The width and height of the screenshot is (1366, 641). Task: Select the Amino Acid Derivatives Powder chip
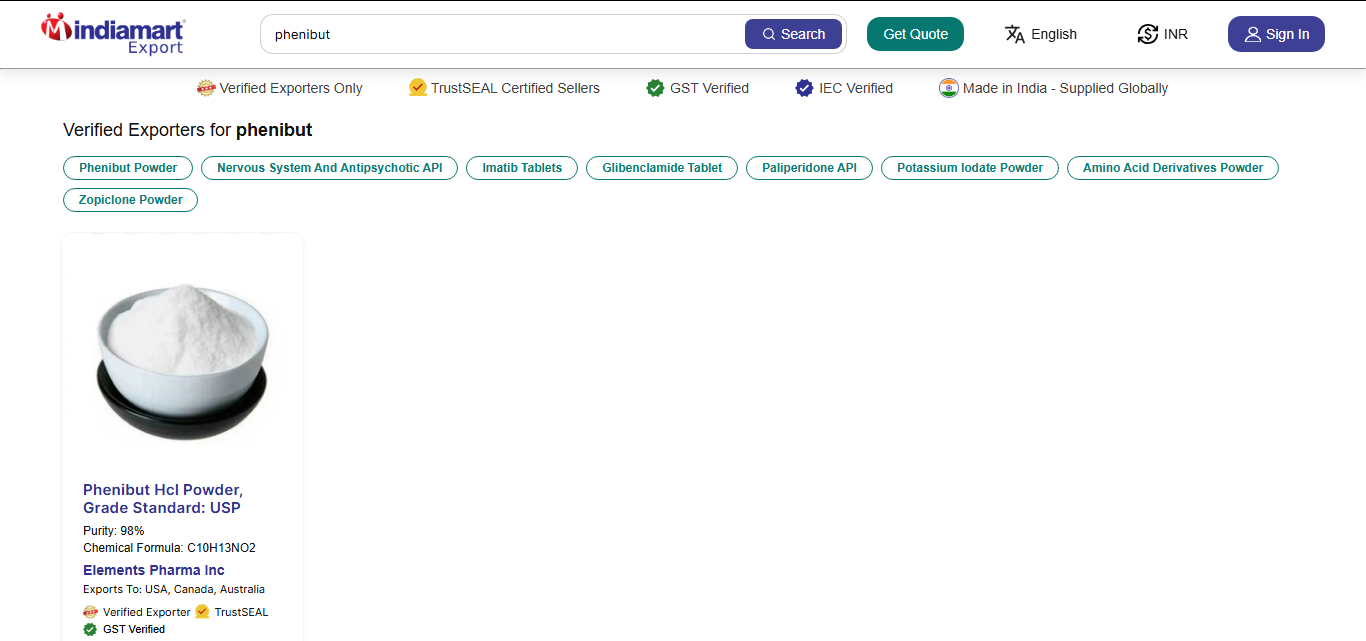[x=1173, y=168]
